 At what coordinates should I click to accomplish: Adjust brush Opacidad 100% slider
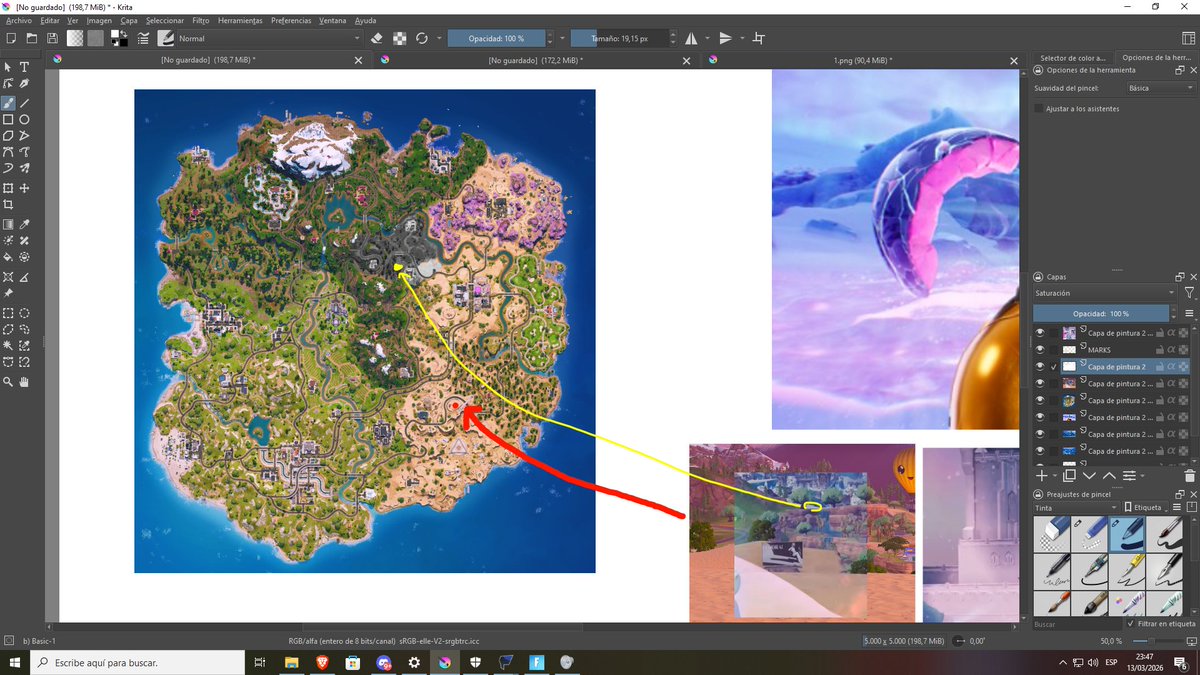(498, 38)
